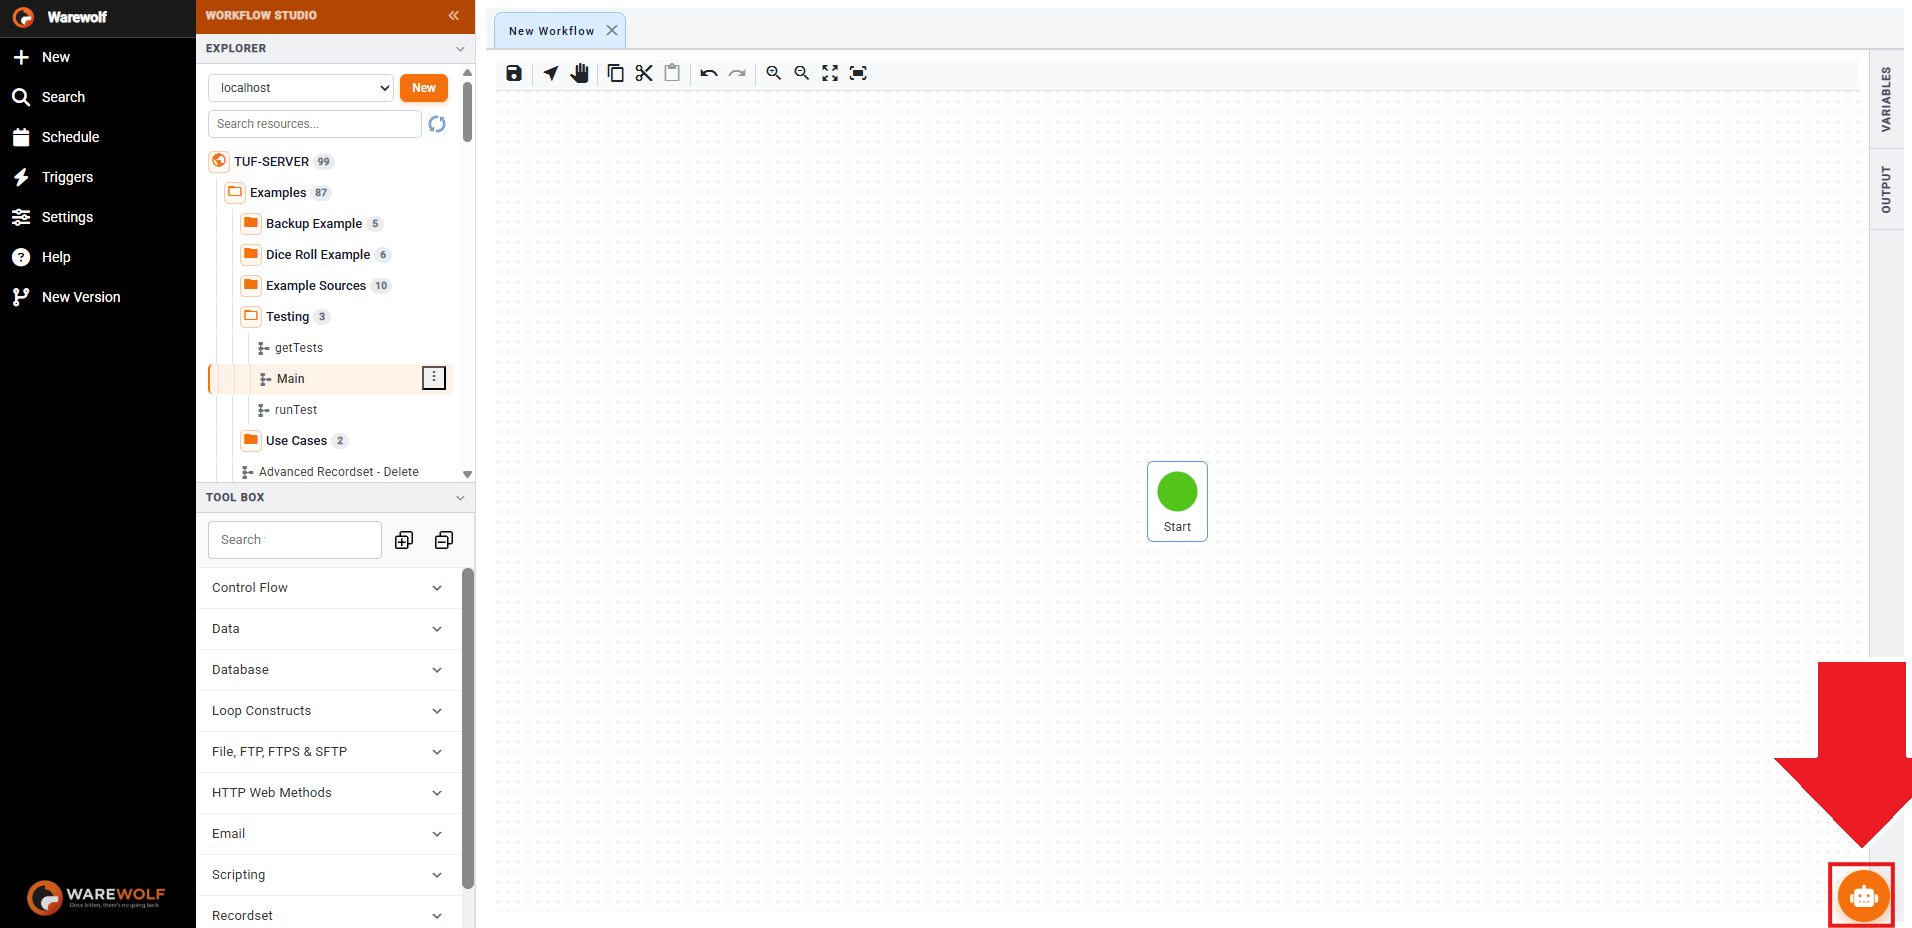Select the green Start node
The image size is (1912, 928).
coord(1177,501)
